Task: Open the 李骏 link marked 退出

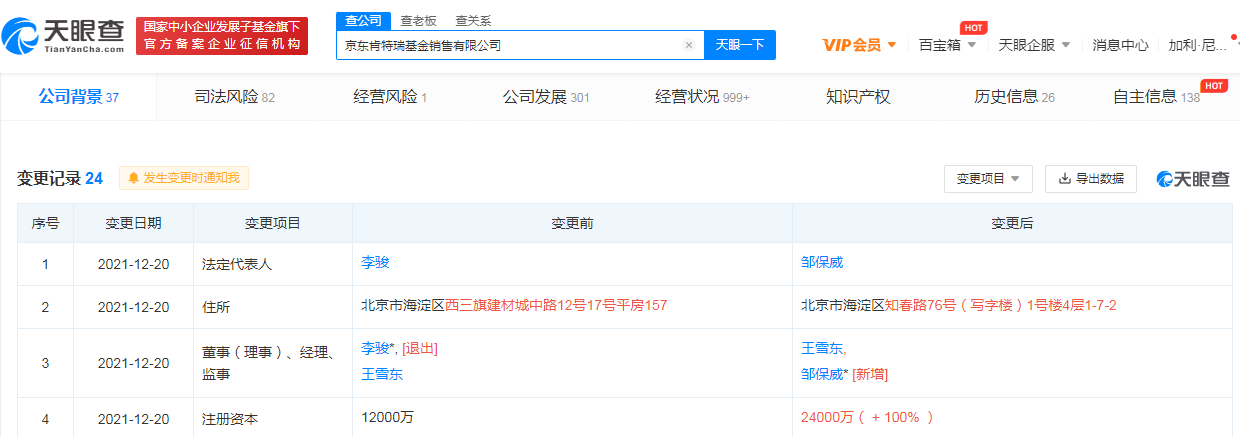Action: (x=377, y=348)
